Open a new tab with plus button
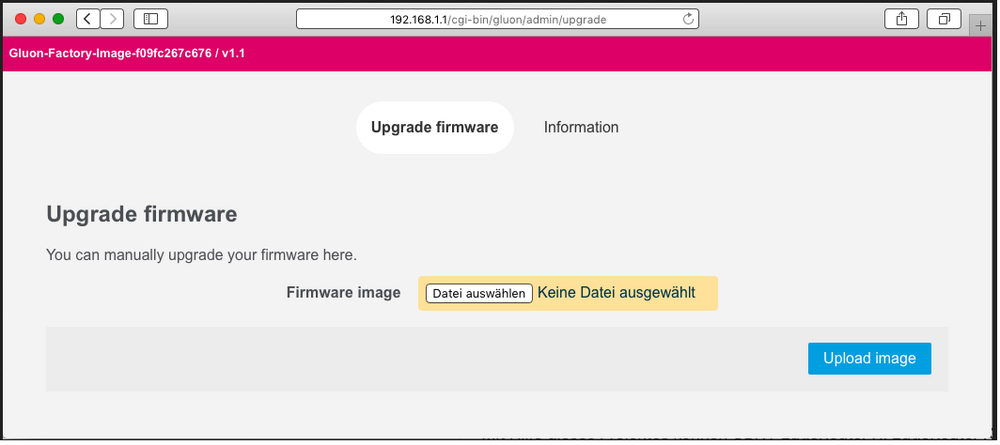1000x445 pixels. pyautogui.click(x=981, y=26)
